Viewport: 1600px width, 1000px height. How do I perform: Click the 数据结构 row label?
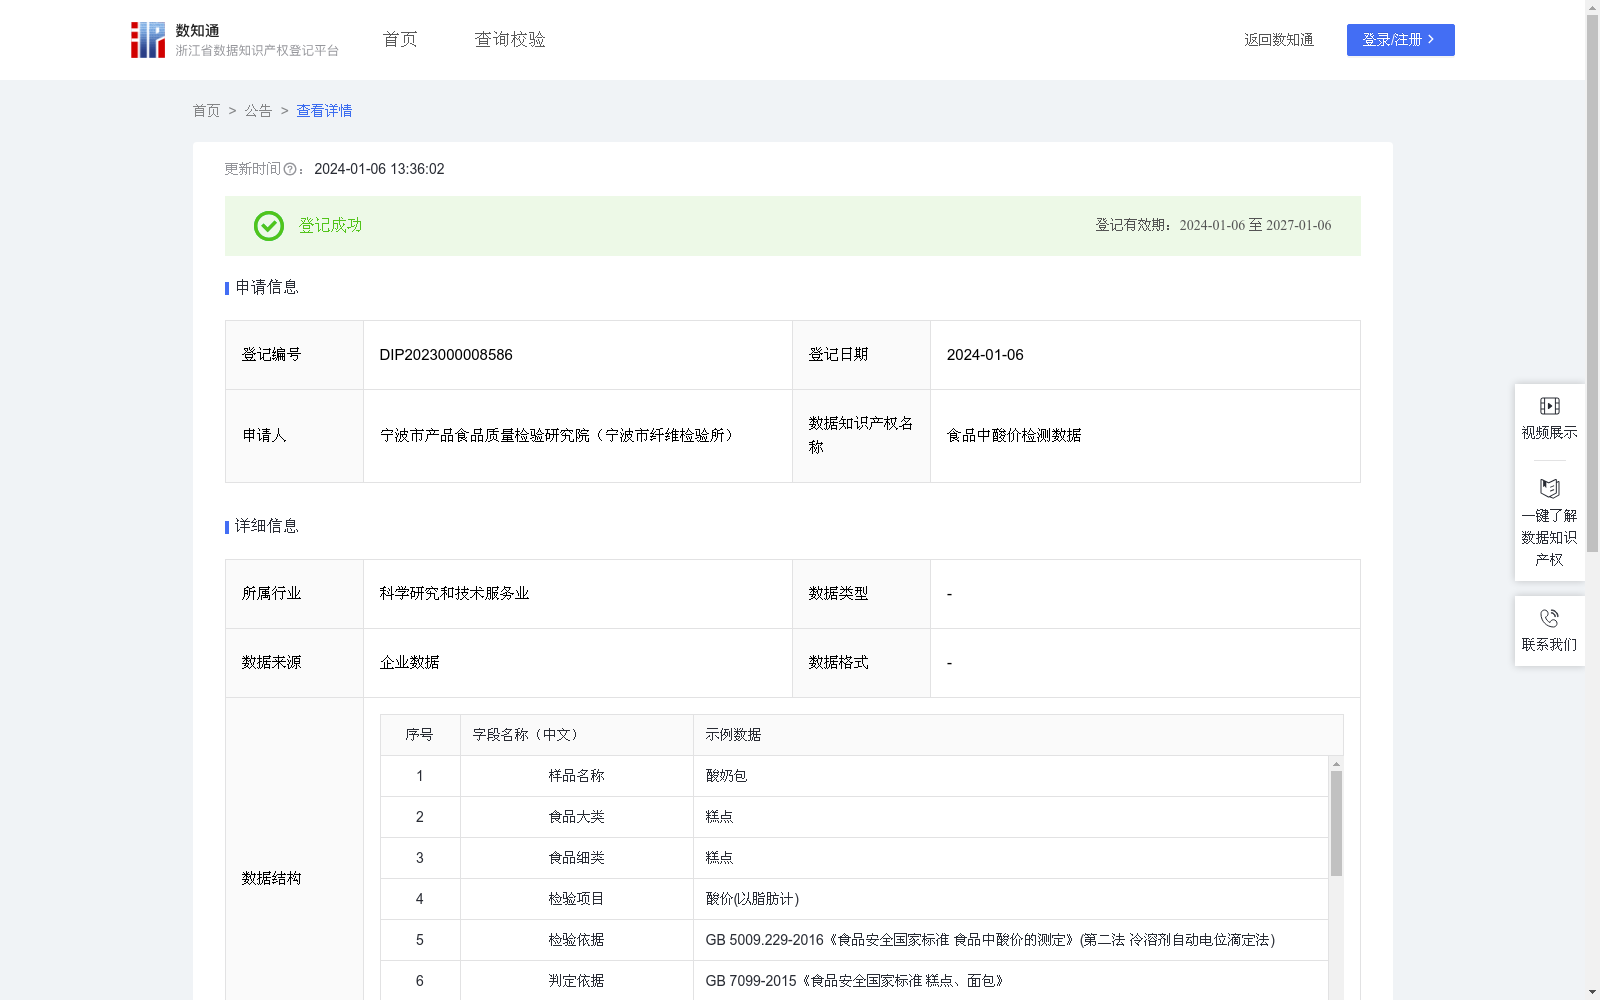tap(271, 879)
